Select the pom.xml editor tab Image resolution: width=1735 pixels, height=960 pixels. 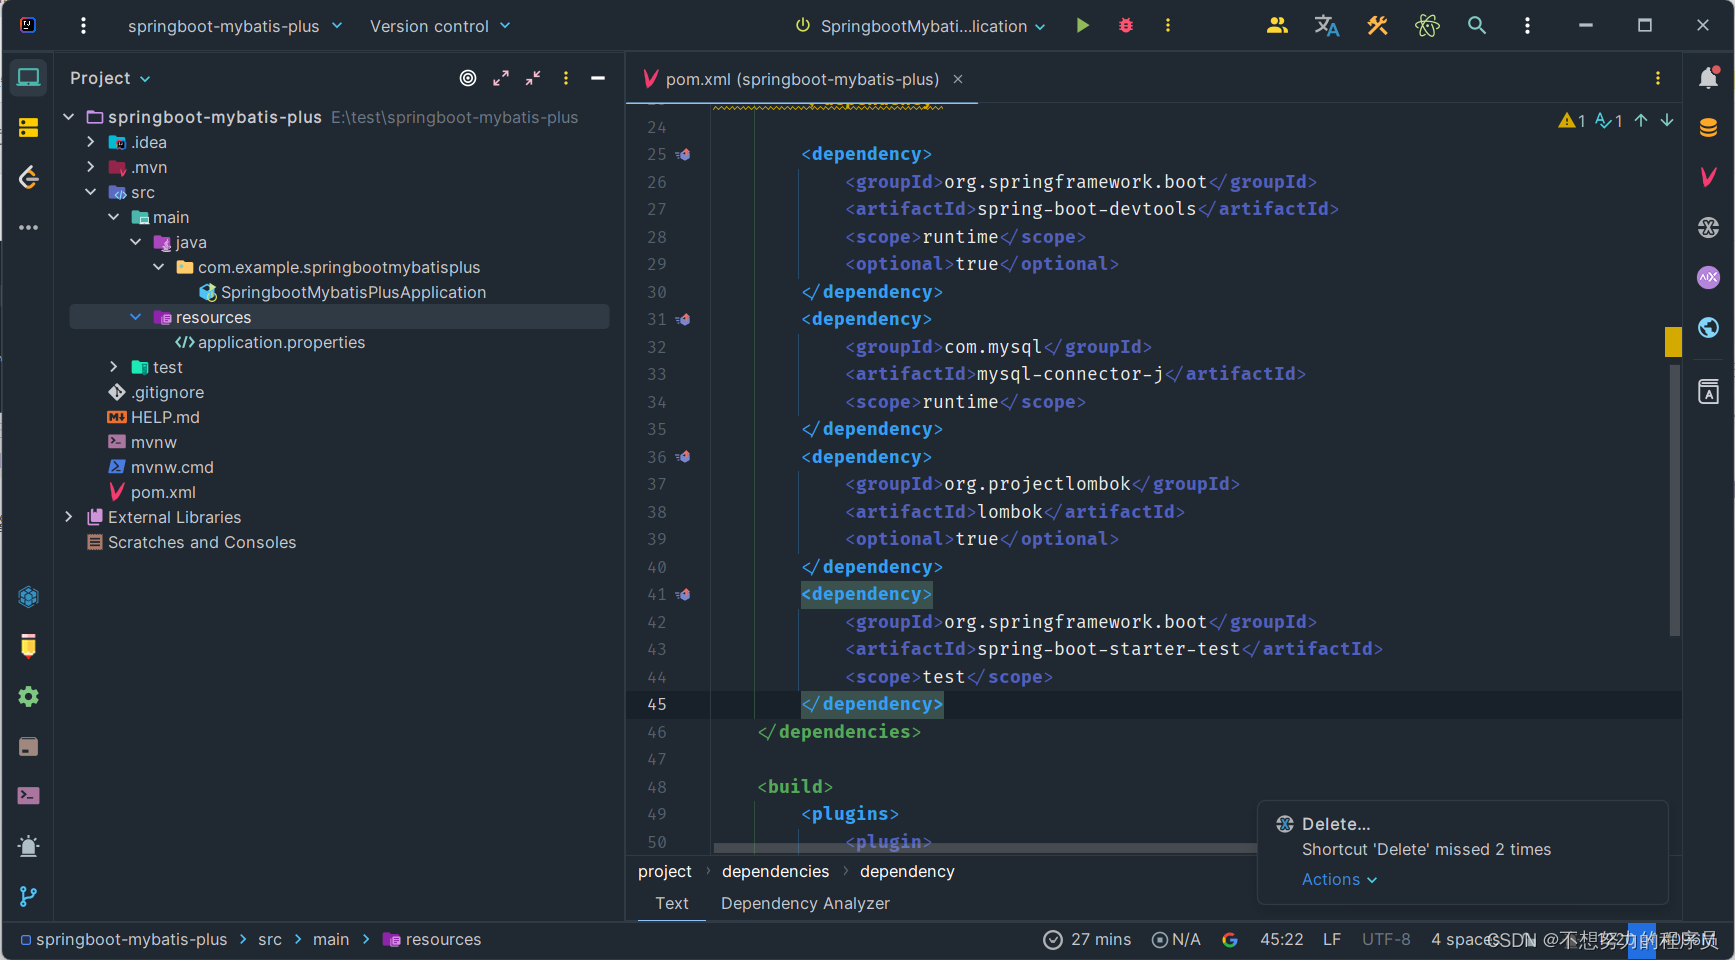(x=800, y=78)
